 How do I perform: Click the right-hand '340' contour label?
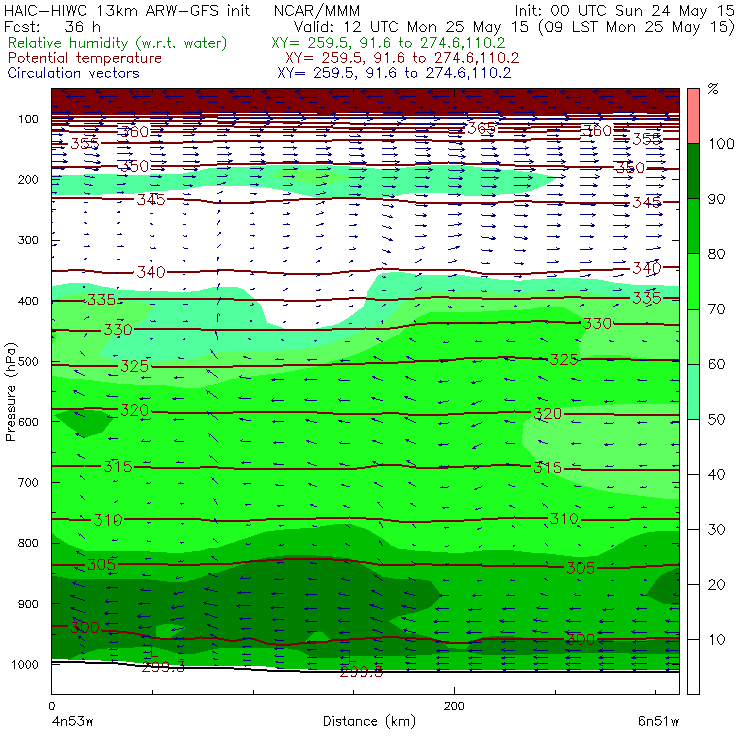pyautogui.click(x=647, y=268)
